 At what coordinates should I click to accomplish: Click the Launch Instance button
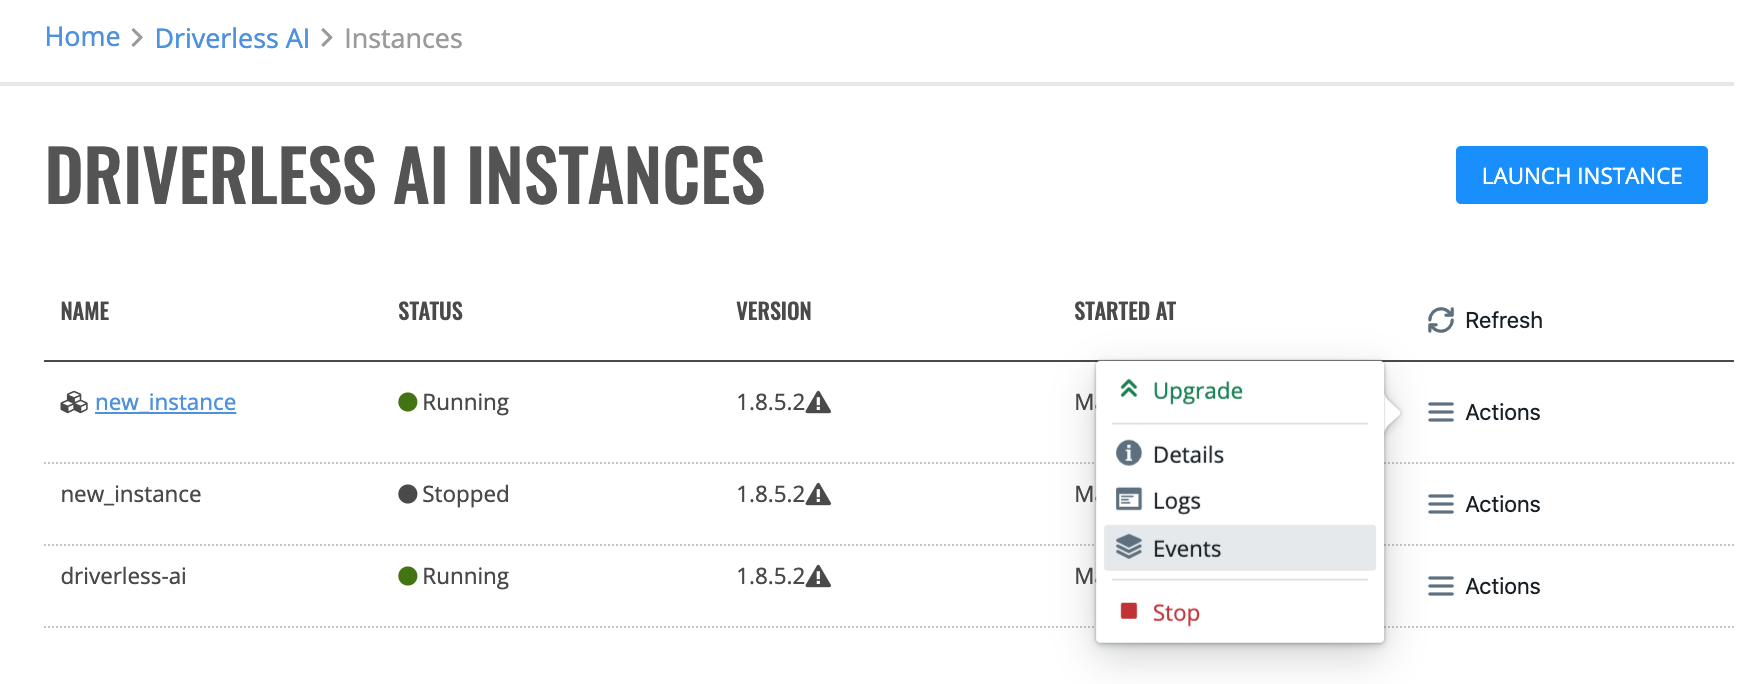click(1581, 175)
